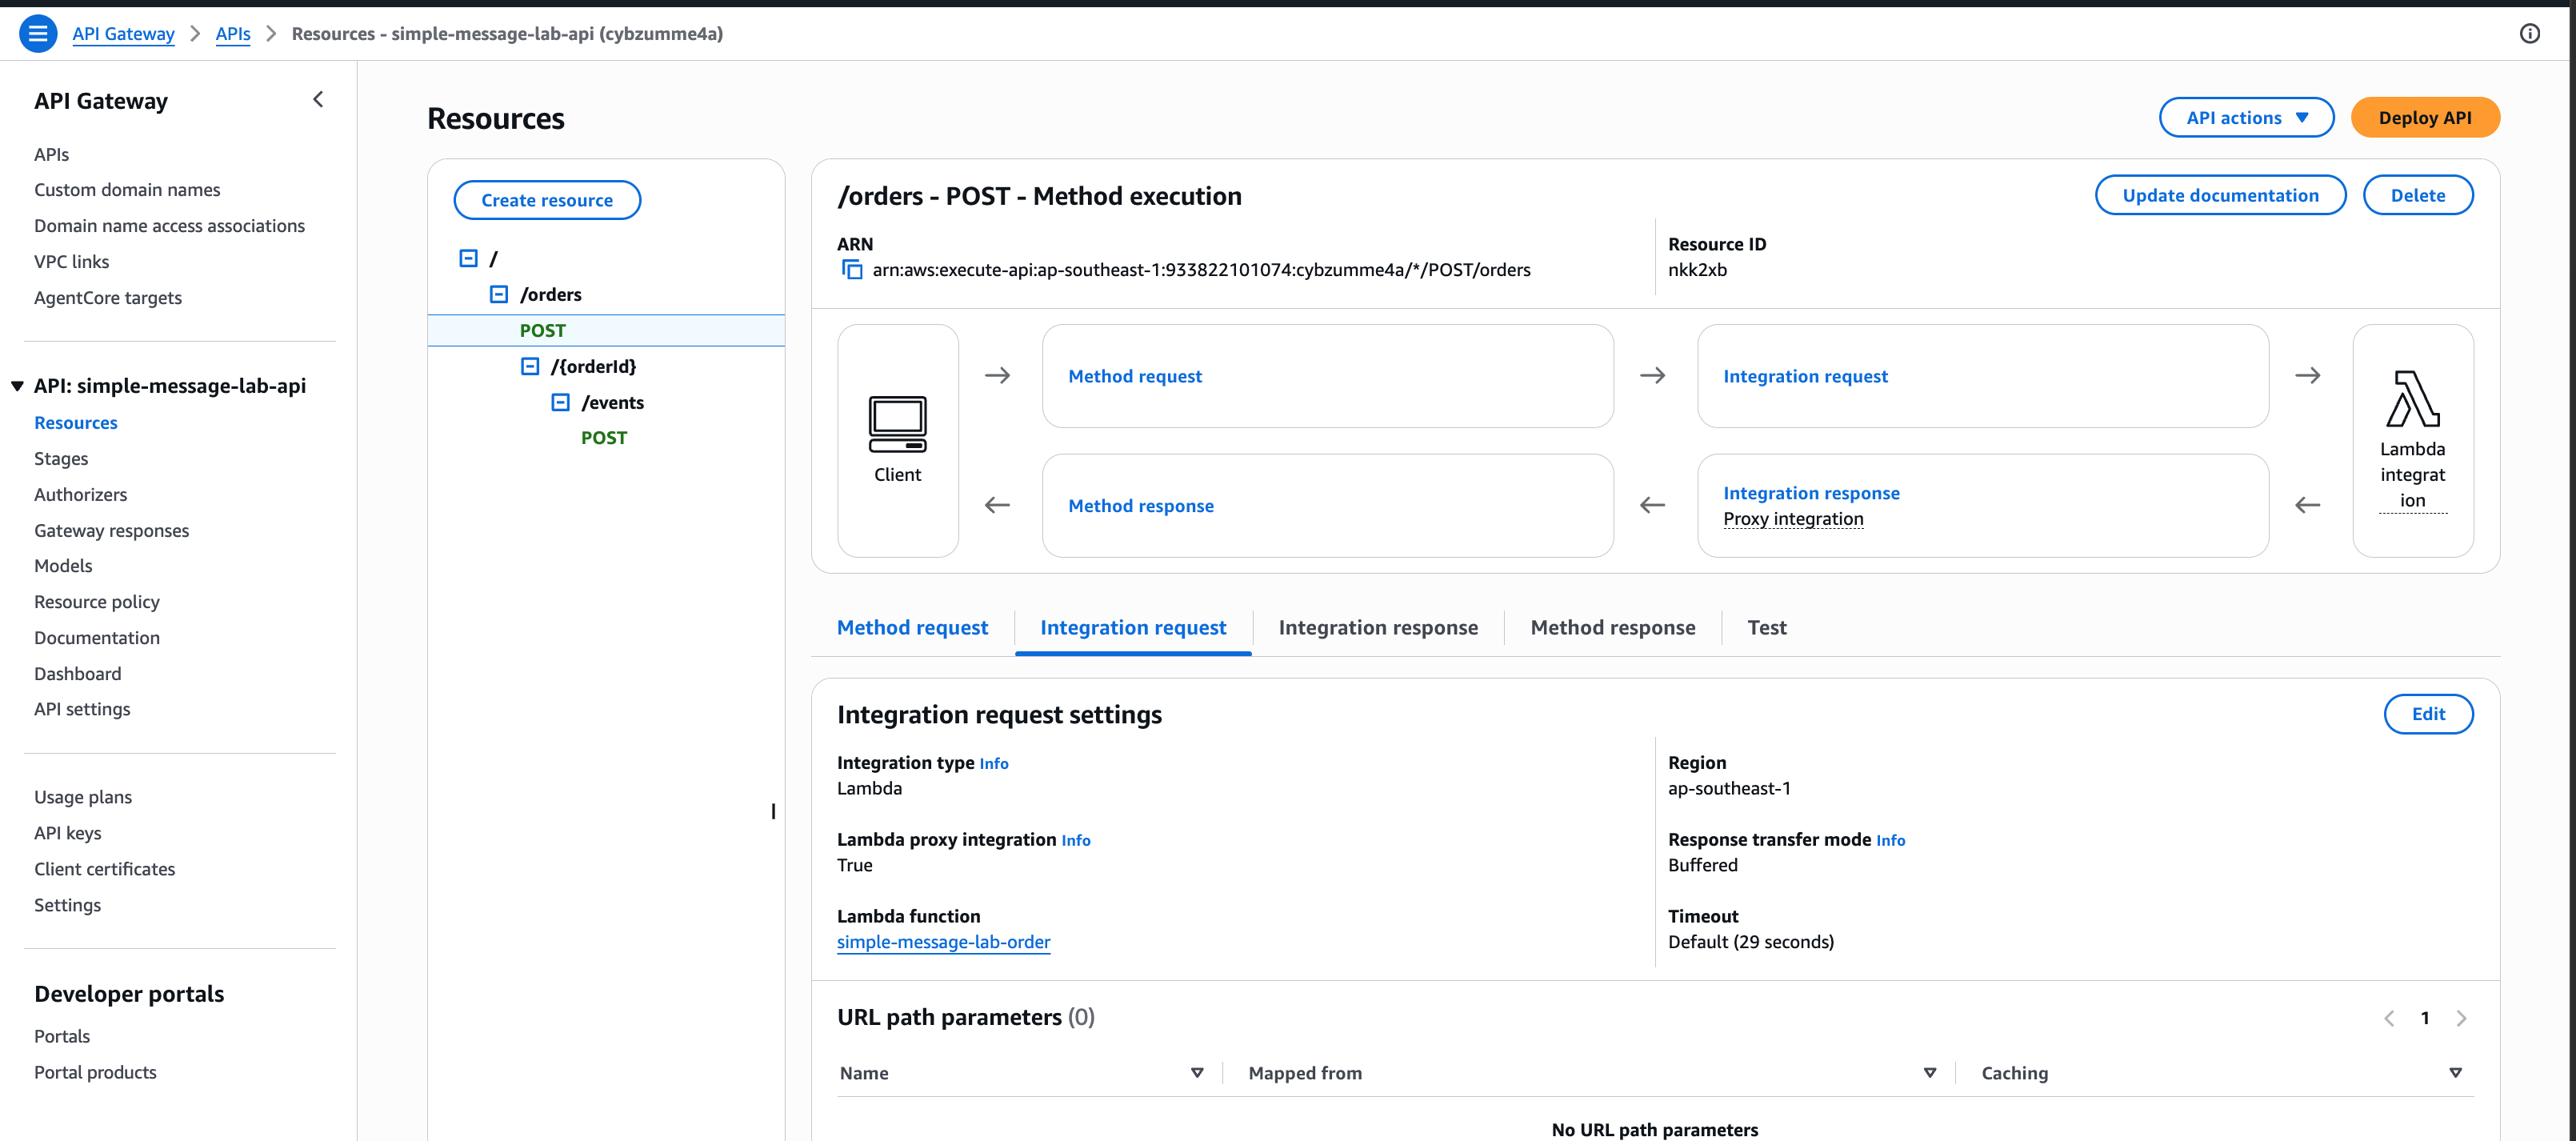Open Portal products in the sidebar
The width and height of the screenshot is (2576, 1141).
[95, 1071]
